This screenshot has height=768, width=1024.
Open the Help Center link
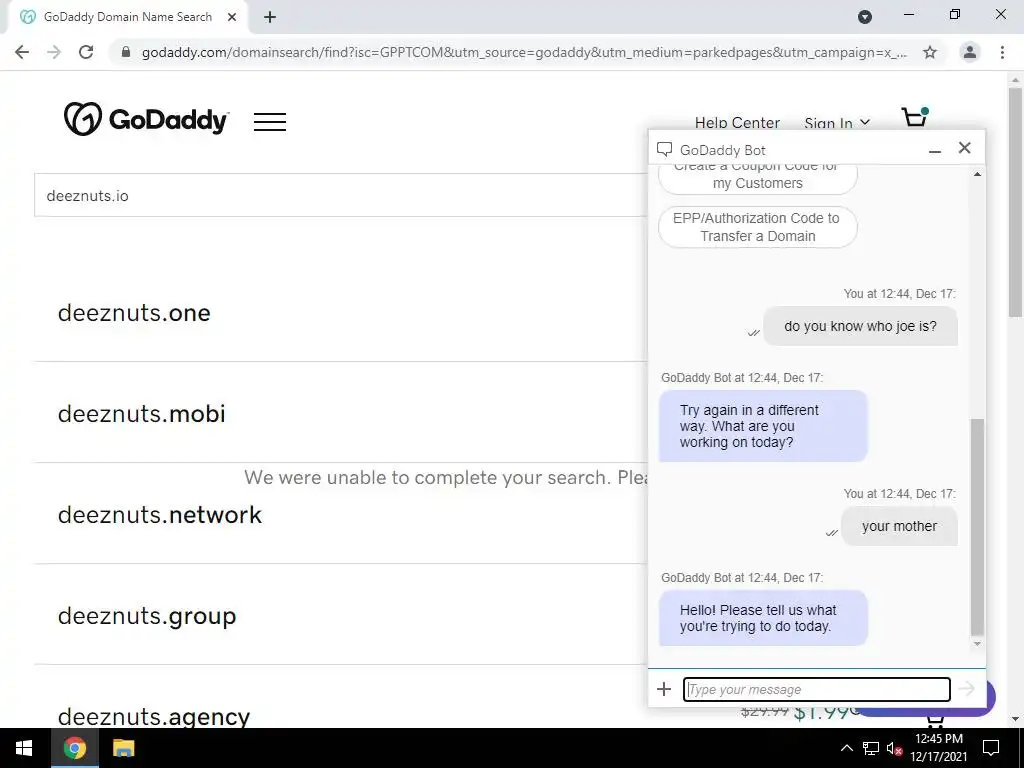(737, 123)
